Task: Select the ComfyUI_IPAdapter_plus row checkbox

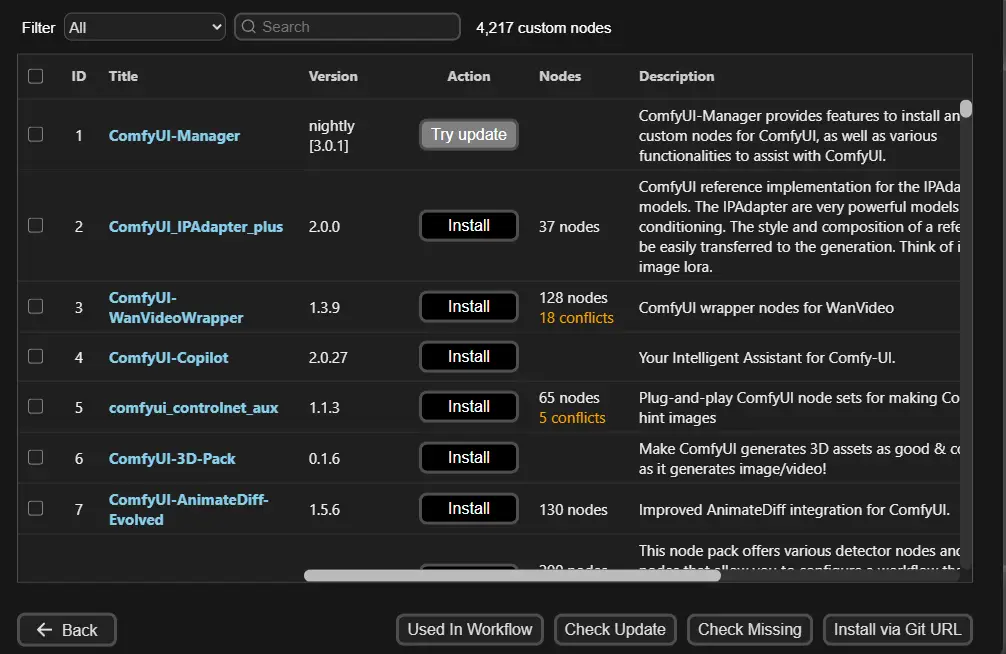Action: click(x=36, y=226)
